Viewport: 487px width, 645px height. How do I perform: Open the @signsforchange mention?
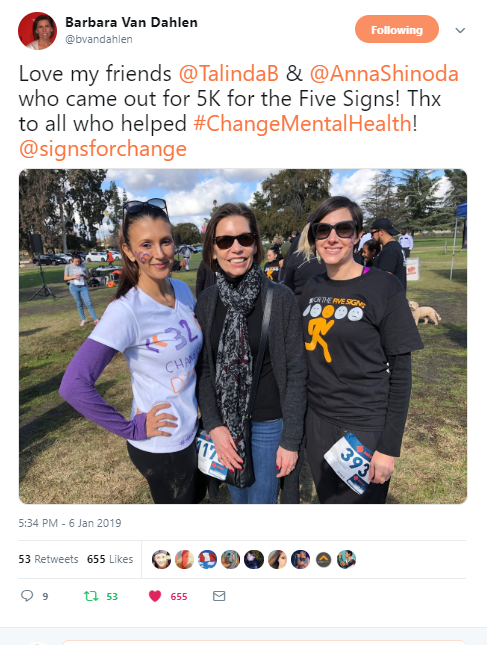[103, 149]
